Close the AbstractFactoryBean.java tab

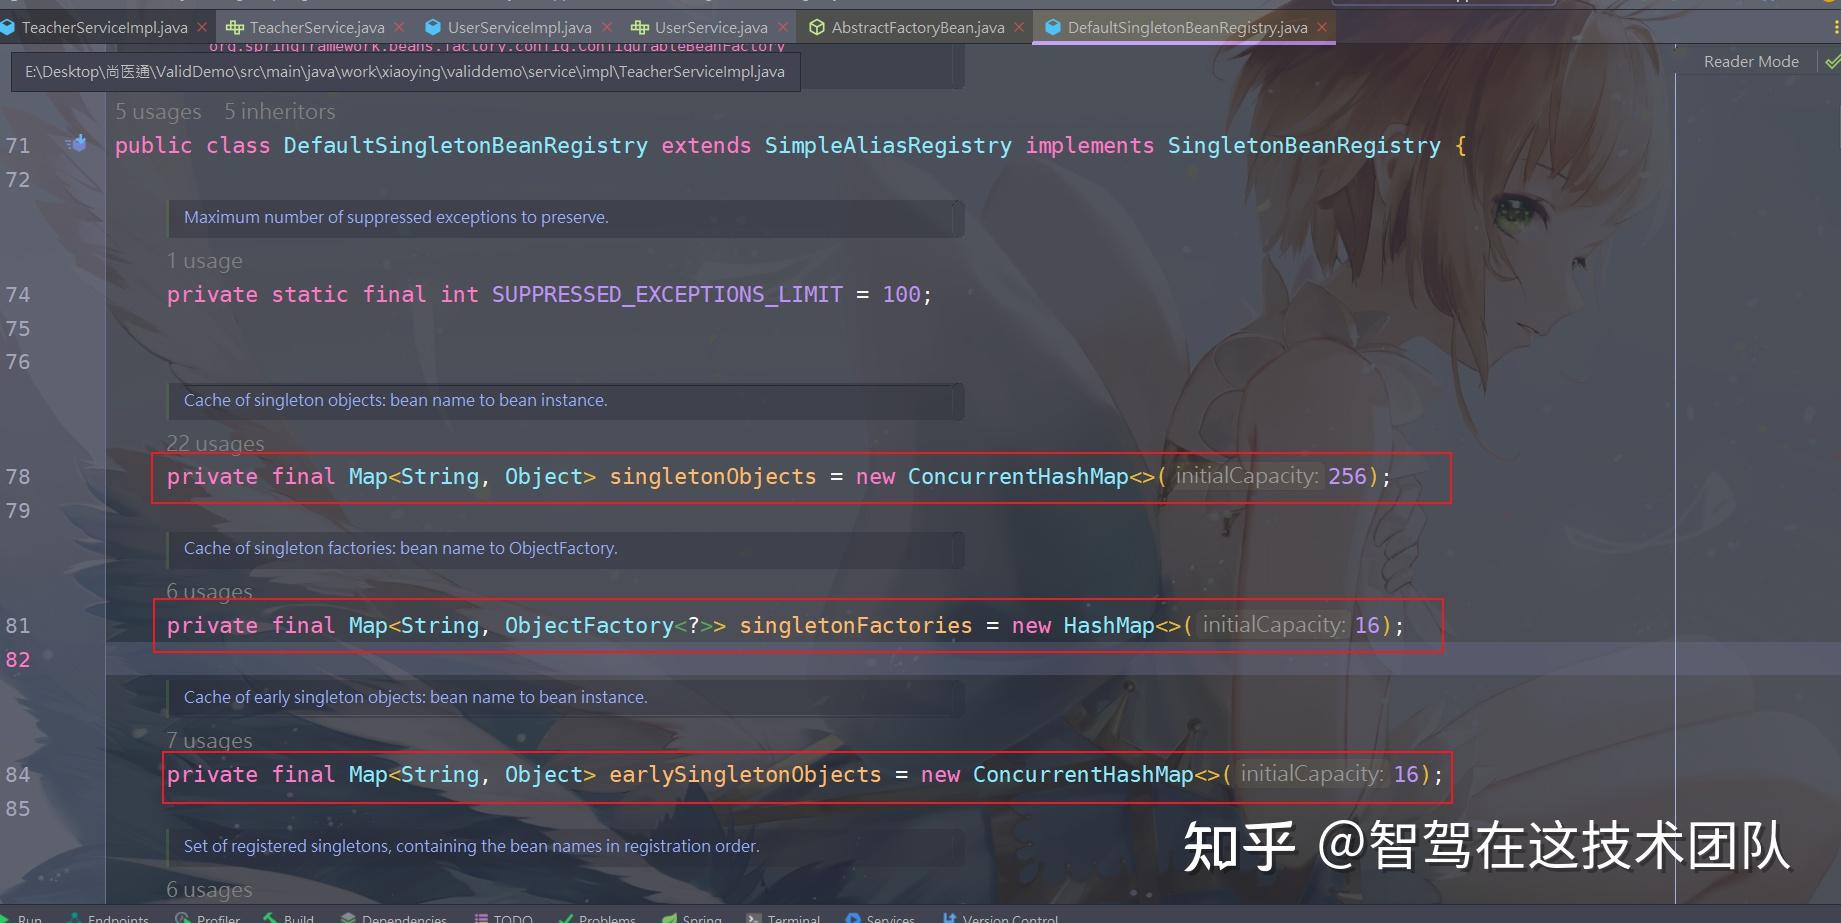(x=1019, y=27)
